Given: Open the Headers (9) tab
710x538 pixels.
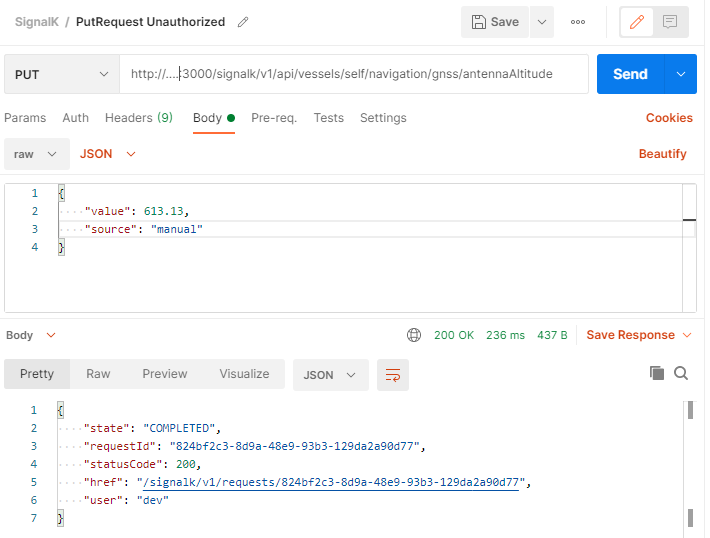Looking at the screenshot, I should pos(139,118).
